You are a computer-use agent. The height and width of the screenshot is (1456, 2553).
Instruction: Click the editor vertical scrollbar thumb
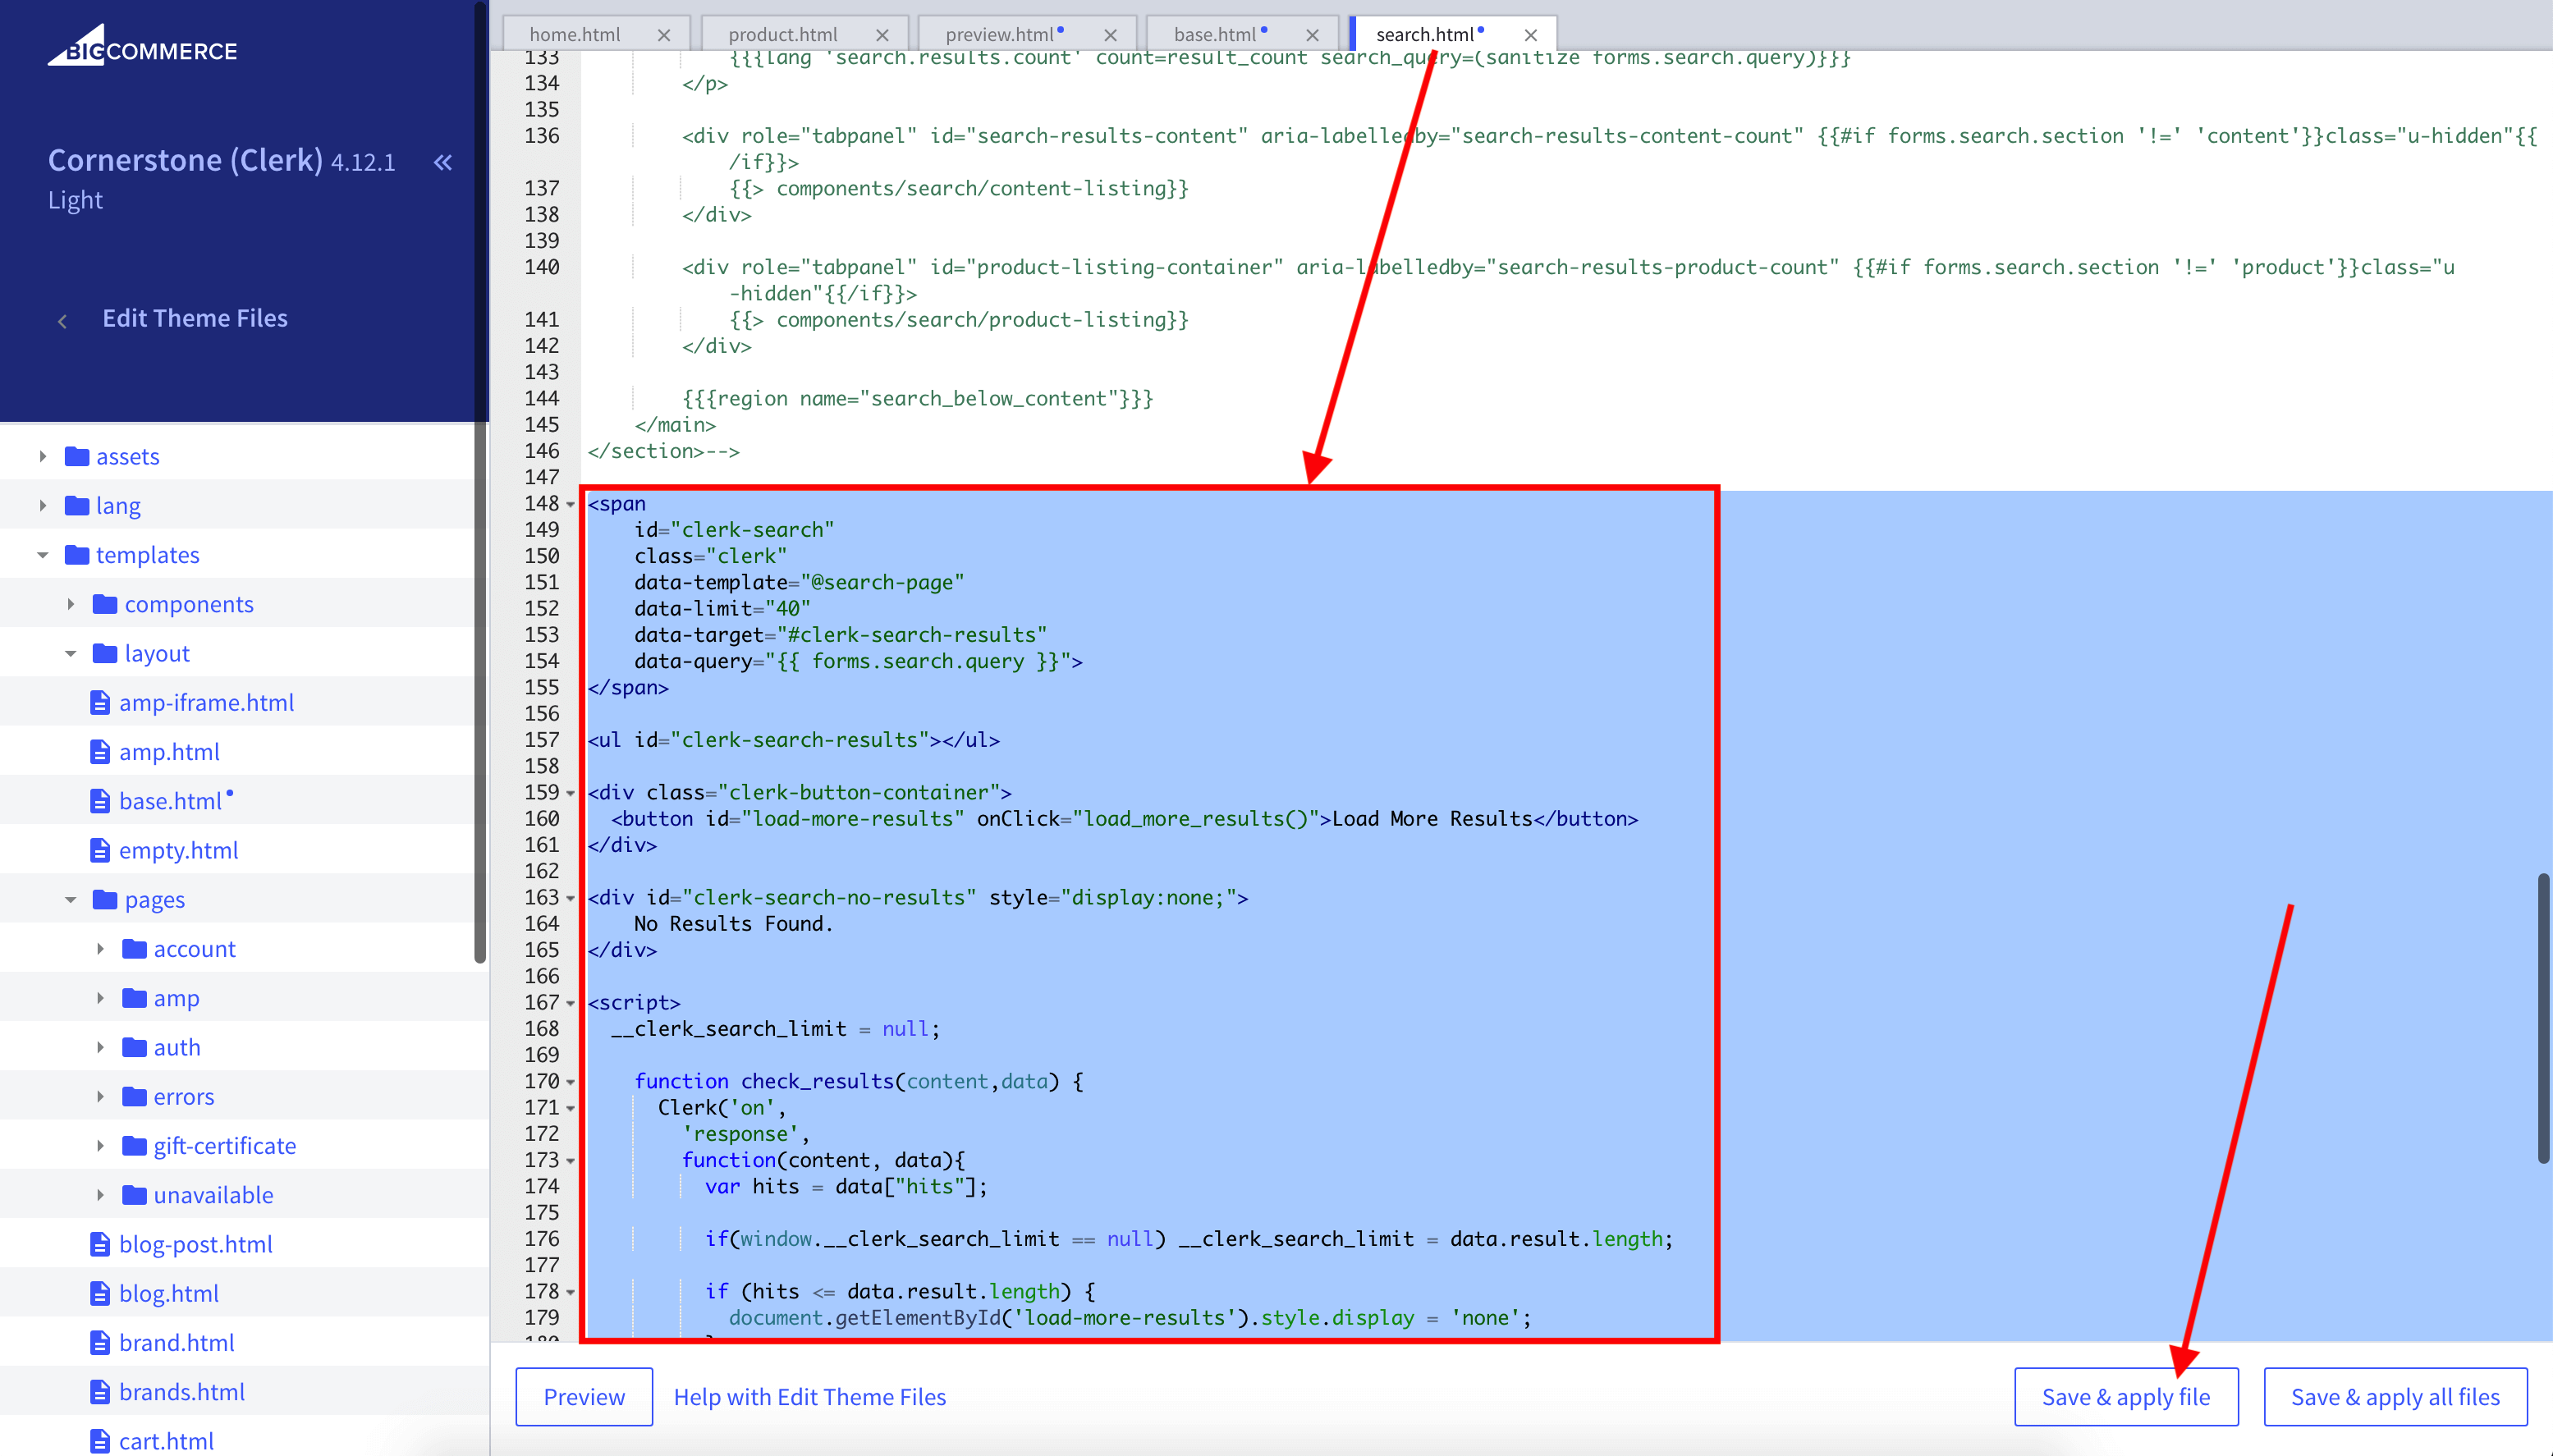(2543, 1018)
